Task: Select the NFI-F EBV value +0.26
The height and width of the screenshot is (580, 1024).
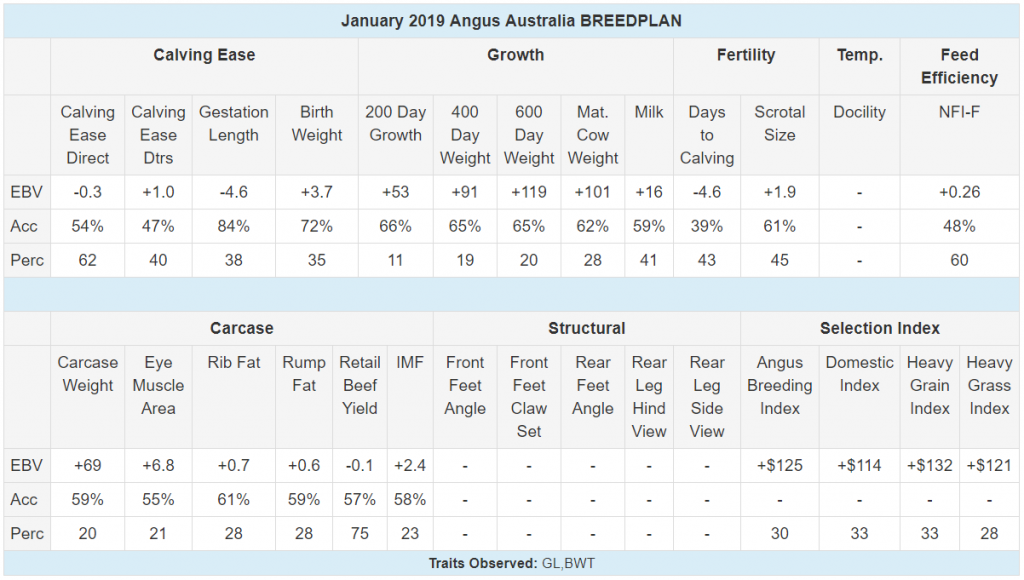Action: [959, 192]
